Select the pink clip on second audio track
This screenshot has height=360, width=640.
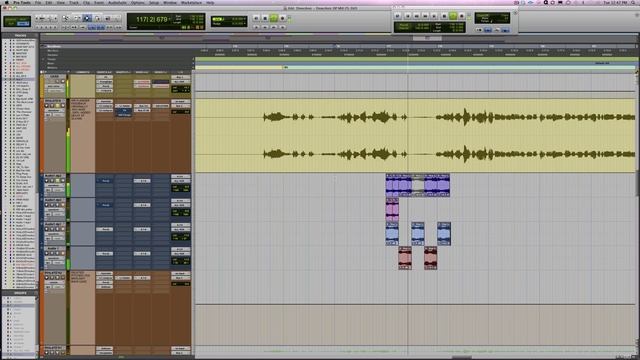(392, 210)
